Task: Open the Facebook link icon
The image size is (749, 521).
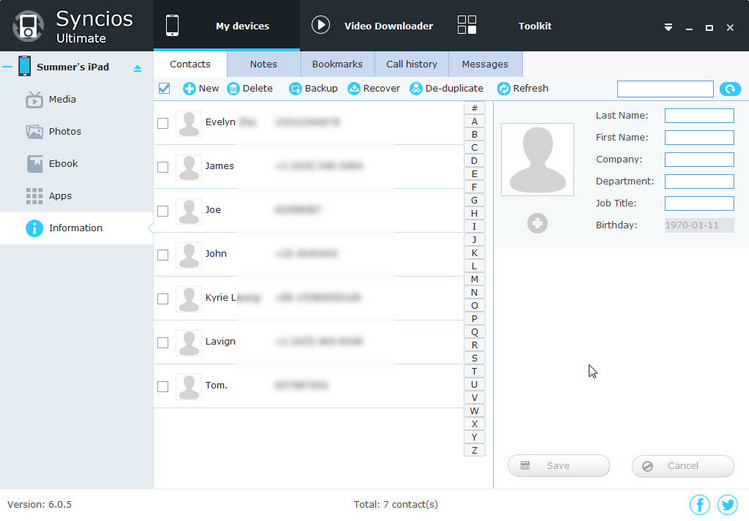Action: click(699, 504)
